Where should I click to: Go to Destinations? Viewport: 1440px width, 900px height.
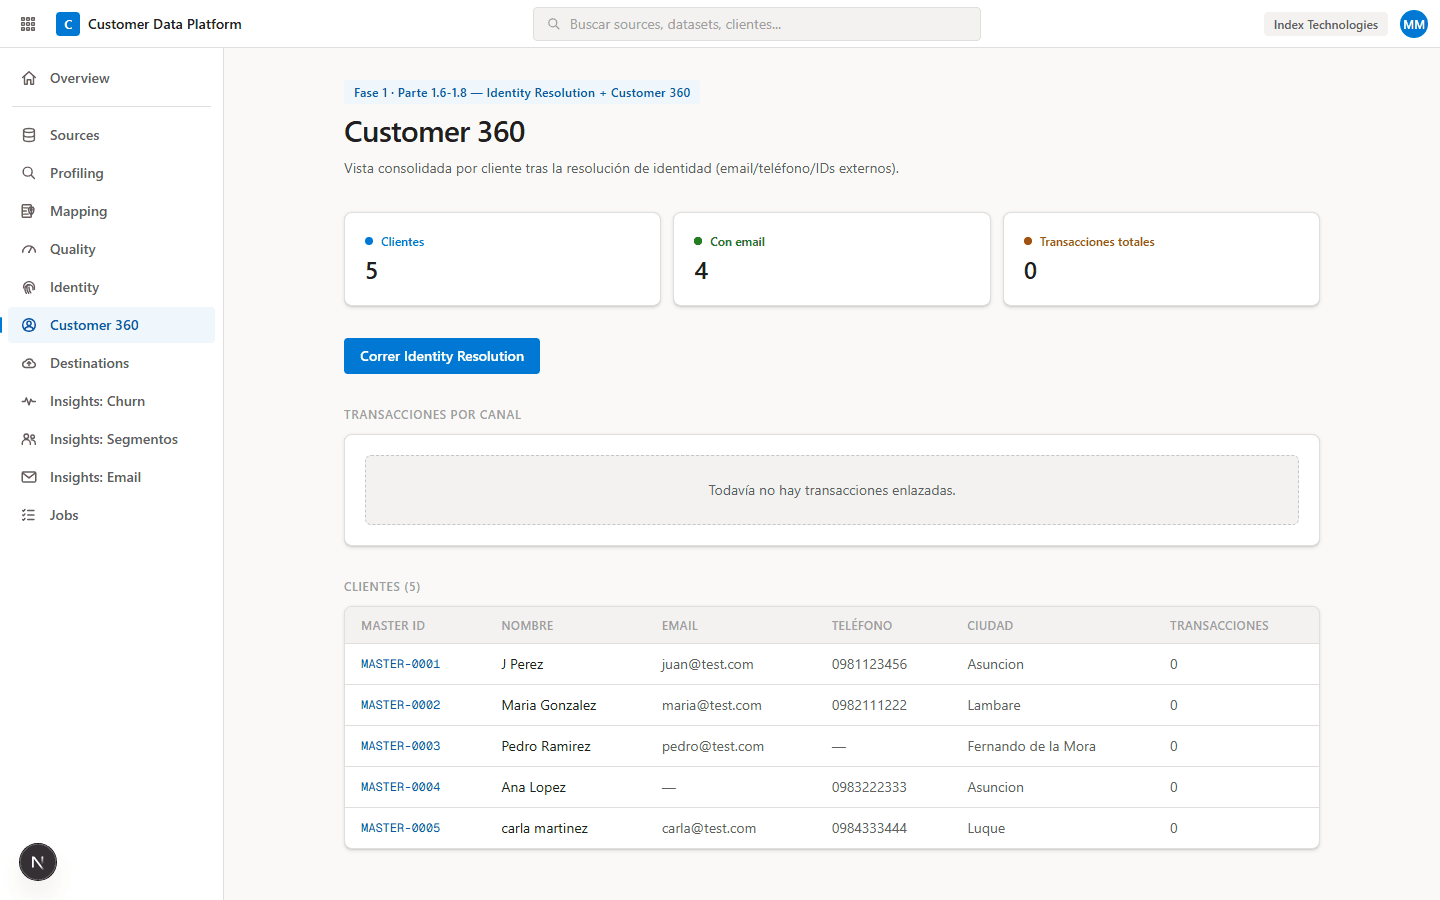(111, 363)
